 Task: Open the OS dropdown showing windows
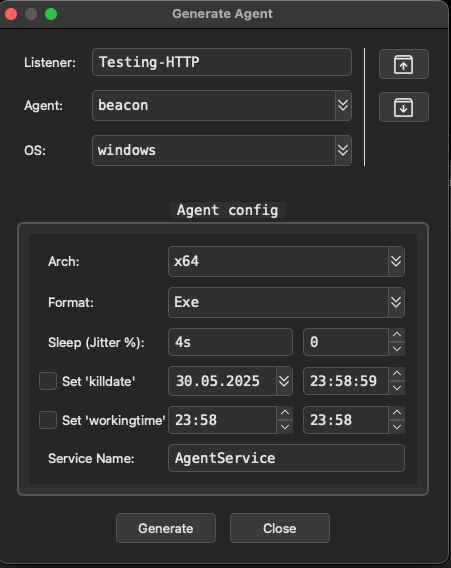(222, 150)
